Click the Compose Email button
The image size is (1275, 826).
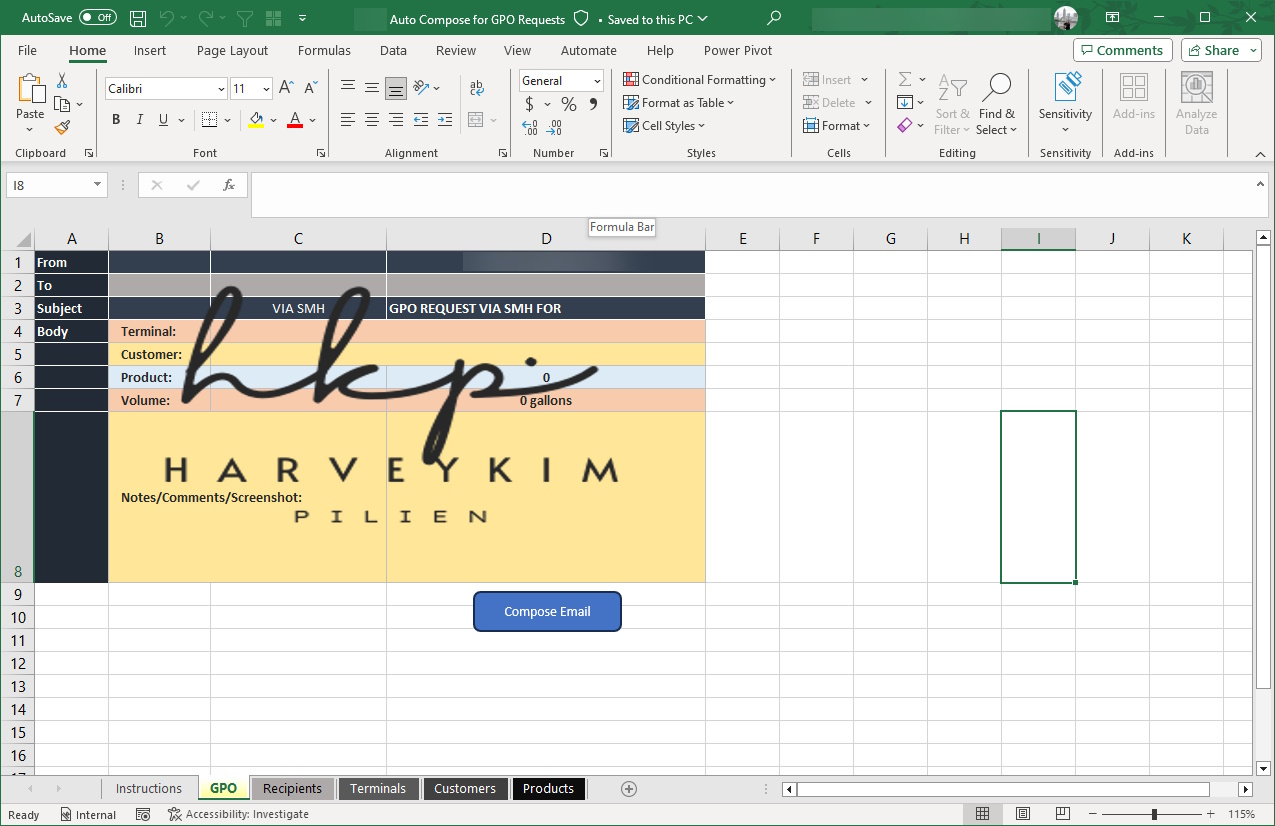click(547, 612)
